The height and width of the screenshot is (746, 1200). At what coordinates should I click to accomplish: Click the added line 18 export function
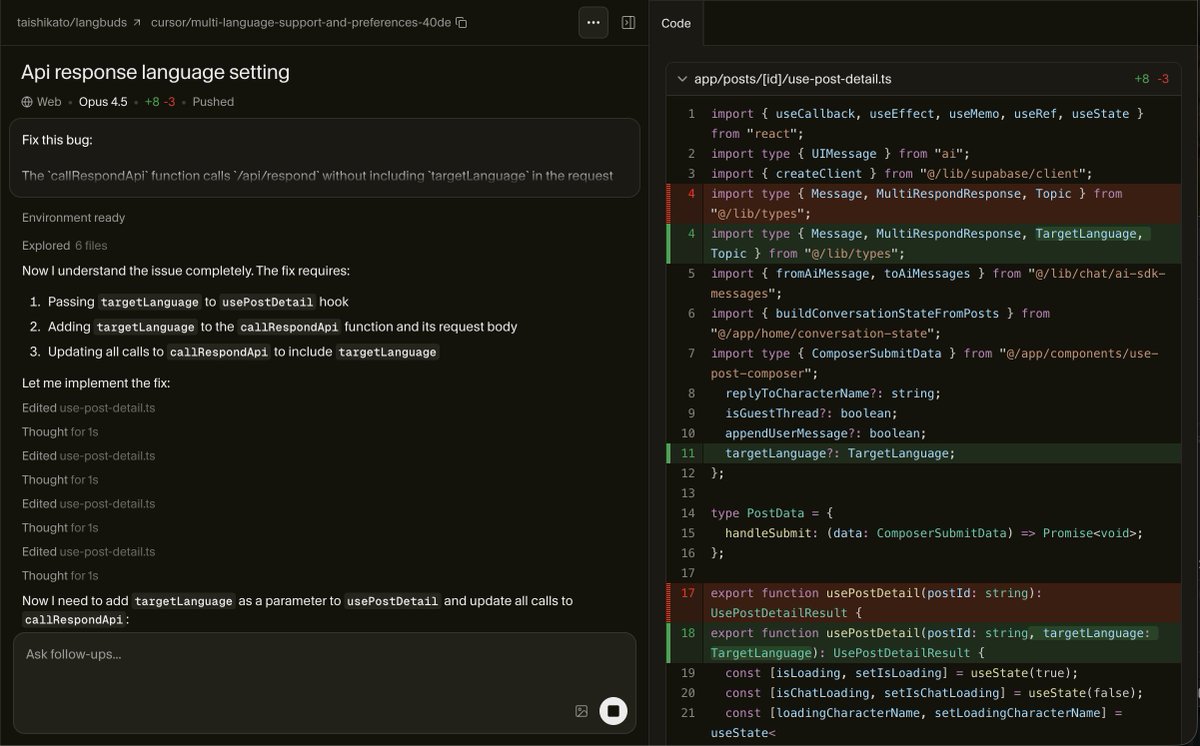pos(924,643)
